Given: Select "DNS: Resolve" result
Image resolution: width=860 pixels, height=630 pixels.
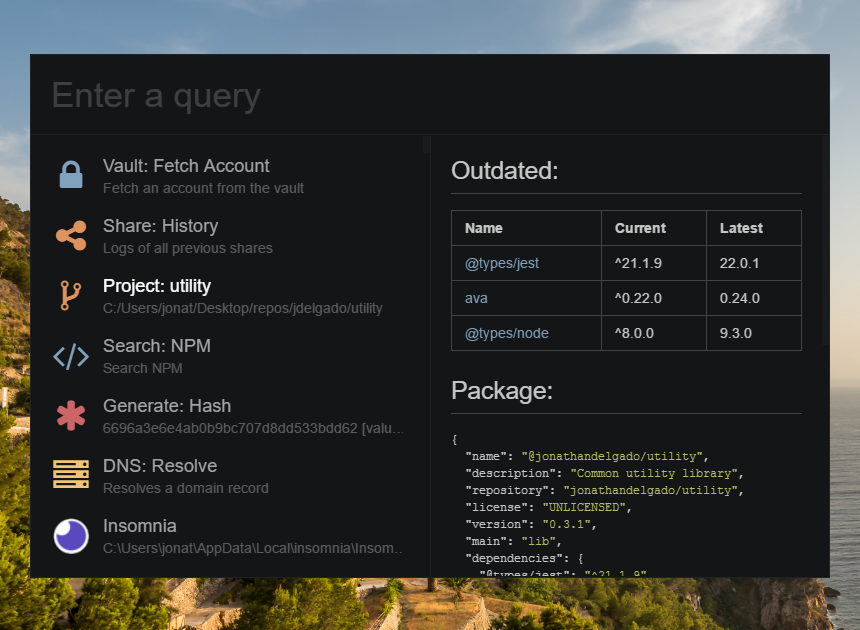Looking at the screenshot, I should 230,476.
